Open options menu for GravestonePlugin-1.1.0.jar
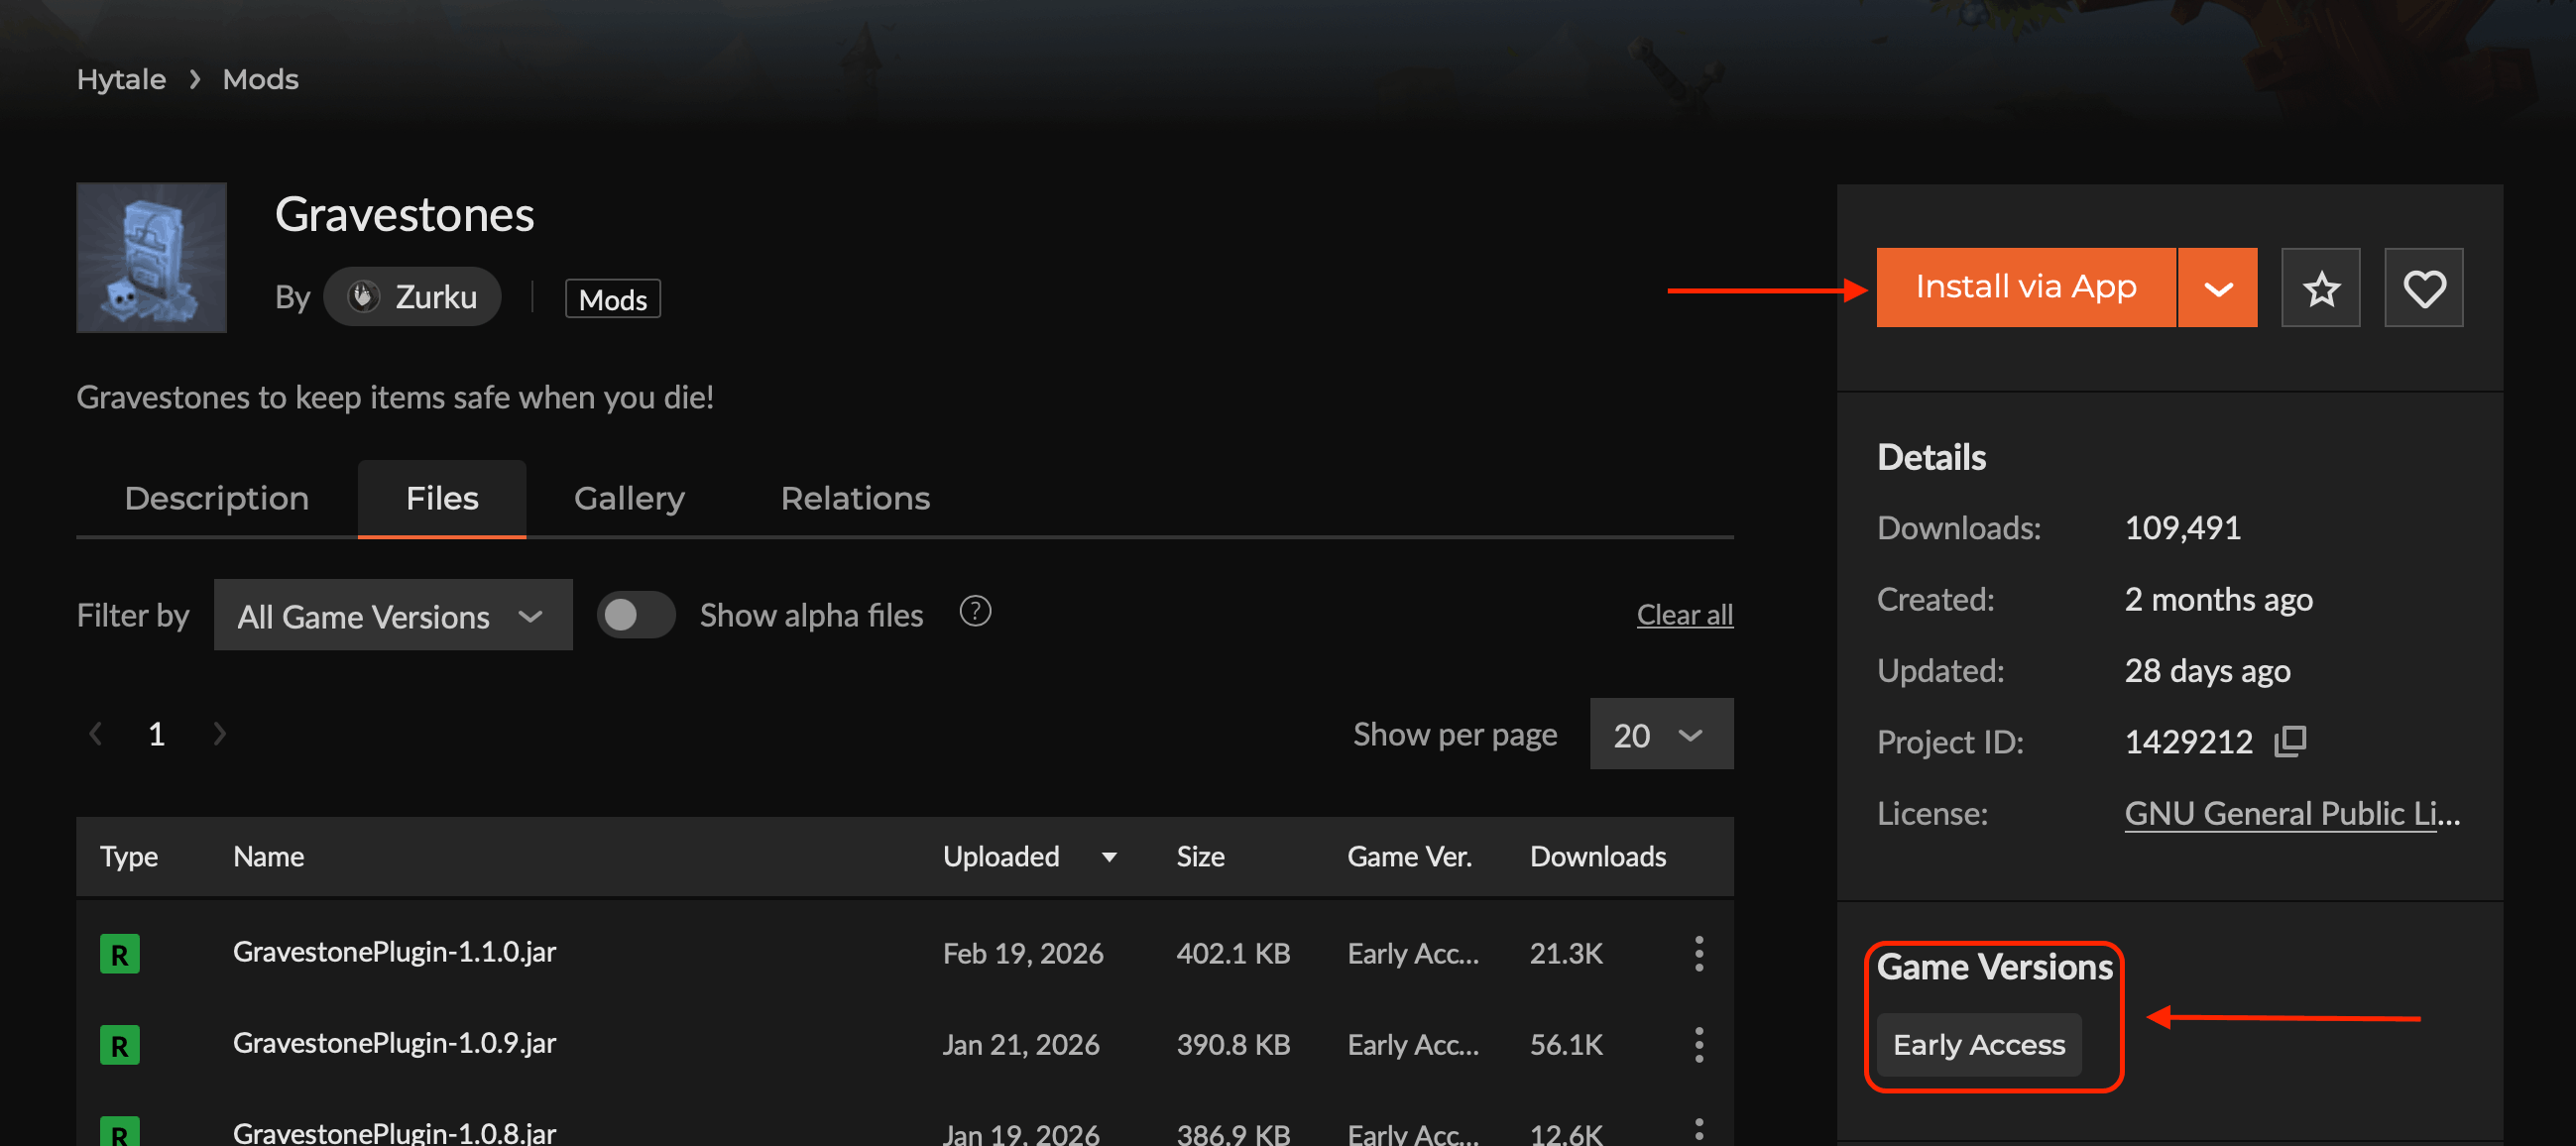 (x=1698, y=953)
